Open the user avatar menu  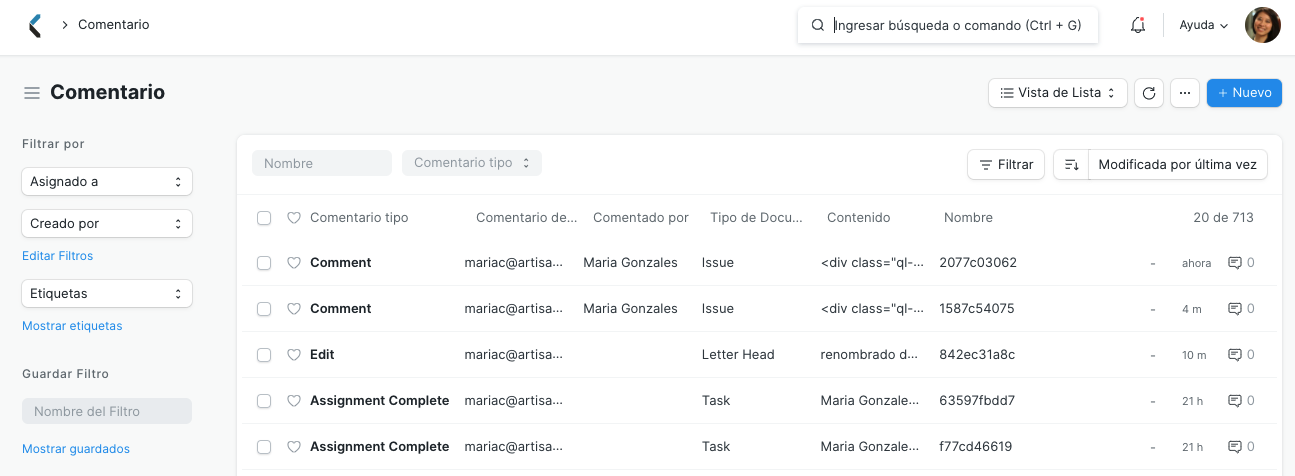point(1262,25)
